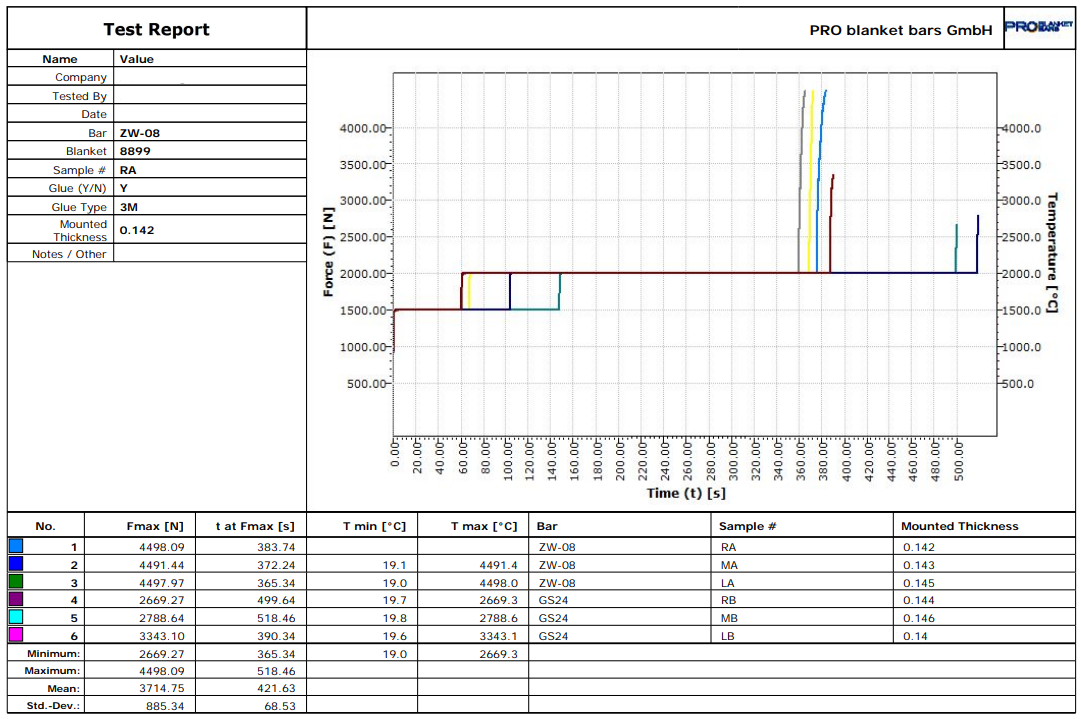This screenshot has width=1081, height=719.
Task: Click Fmax value 2669.27 in row 4
Action: pyautogui.click(x=162, y=600)
